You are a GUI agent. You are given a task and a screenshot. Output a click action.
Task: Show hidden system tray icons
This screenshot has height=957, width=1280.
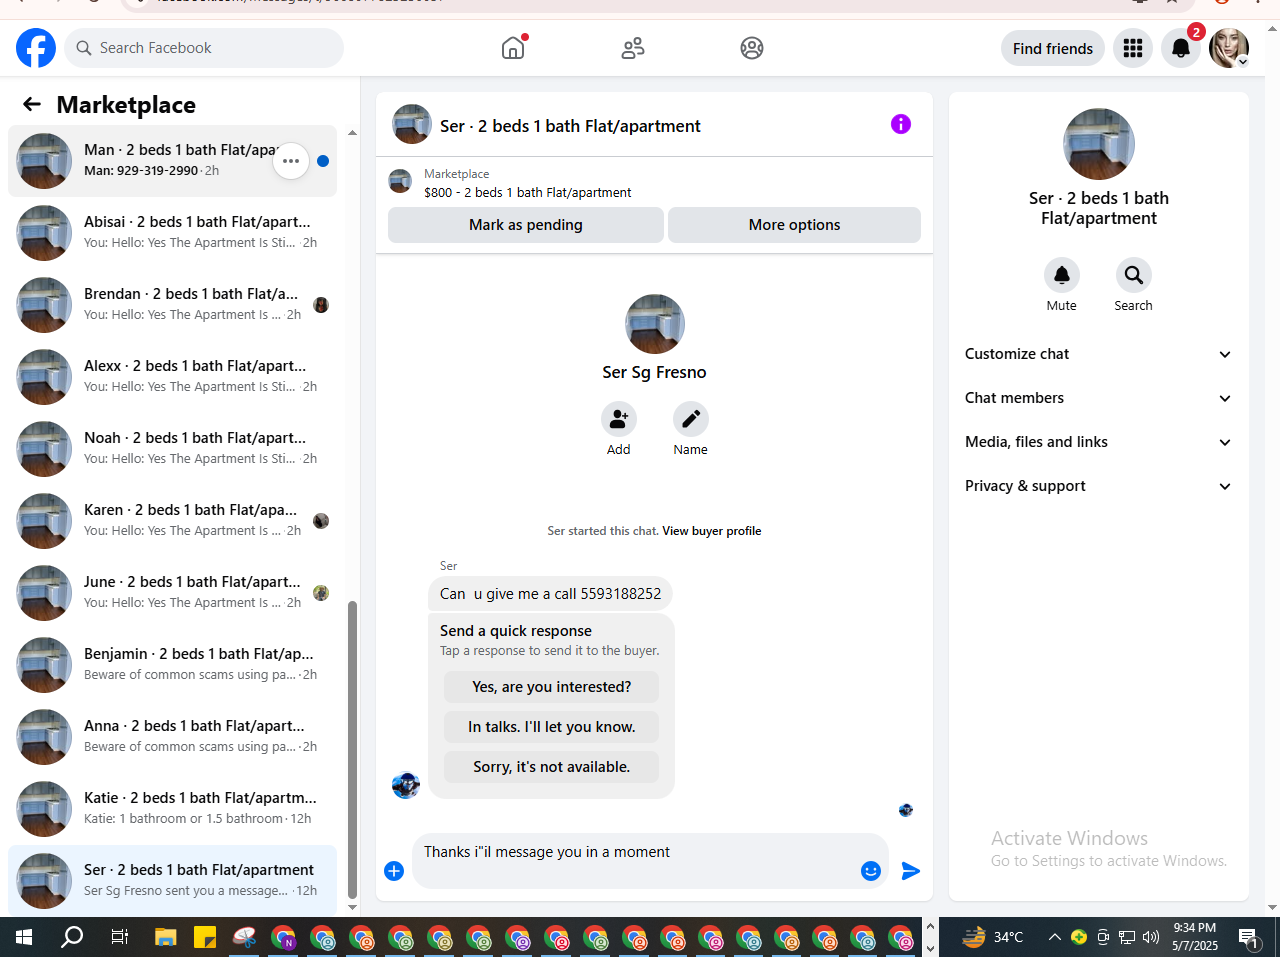1054,937
